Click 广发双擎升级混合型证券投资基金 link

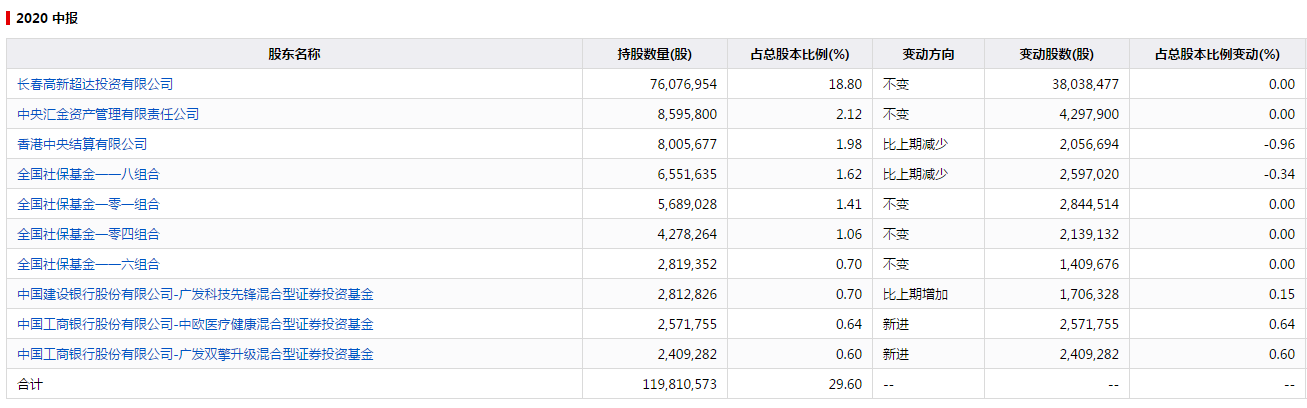click(x=195, y=354)
